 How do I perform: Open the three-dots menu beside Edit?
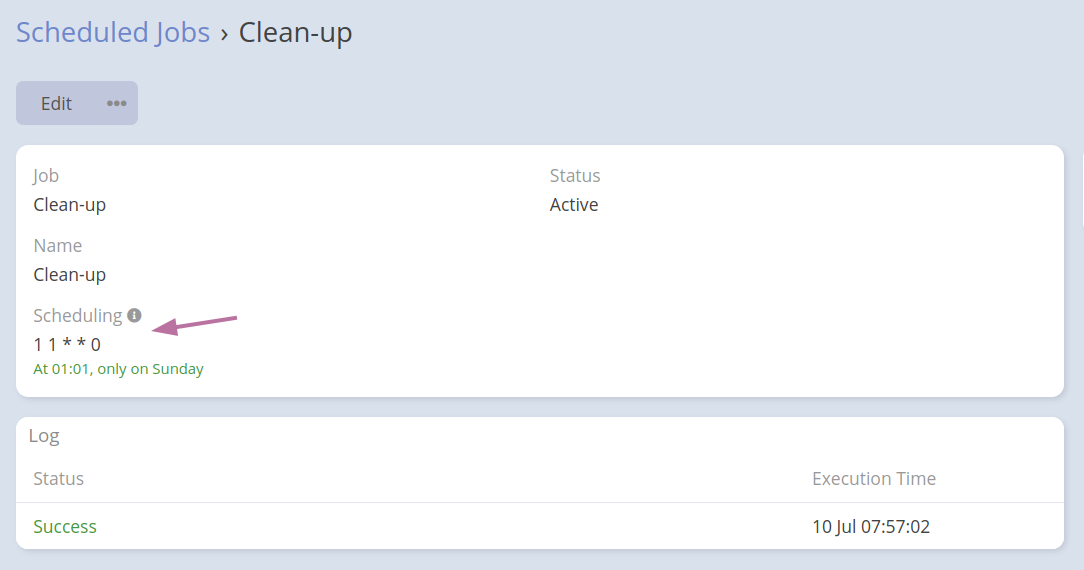(117, 103)
